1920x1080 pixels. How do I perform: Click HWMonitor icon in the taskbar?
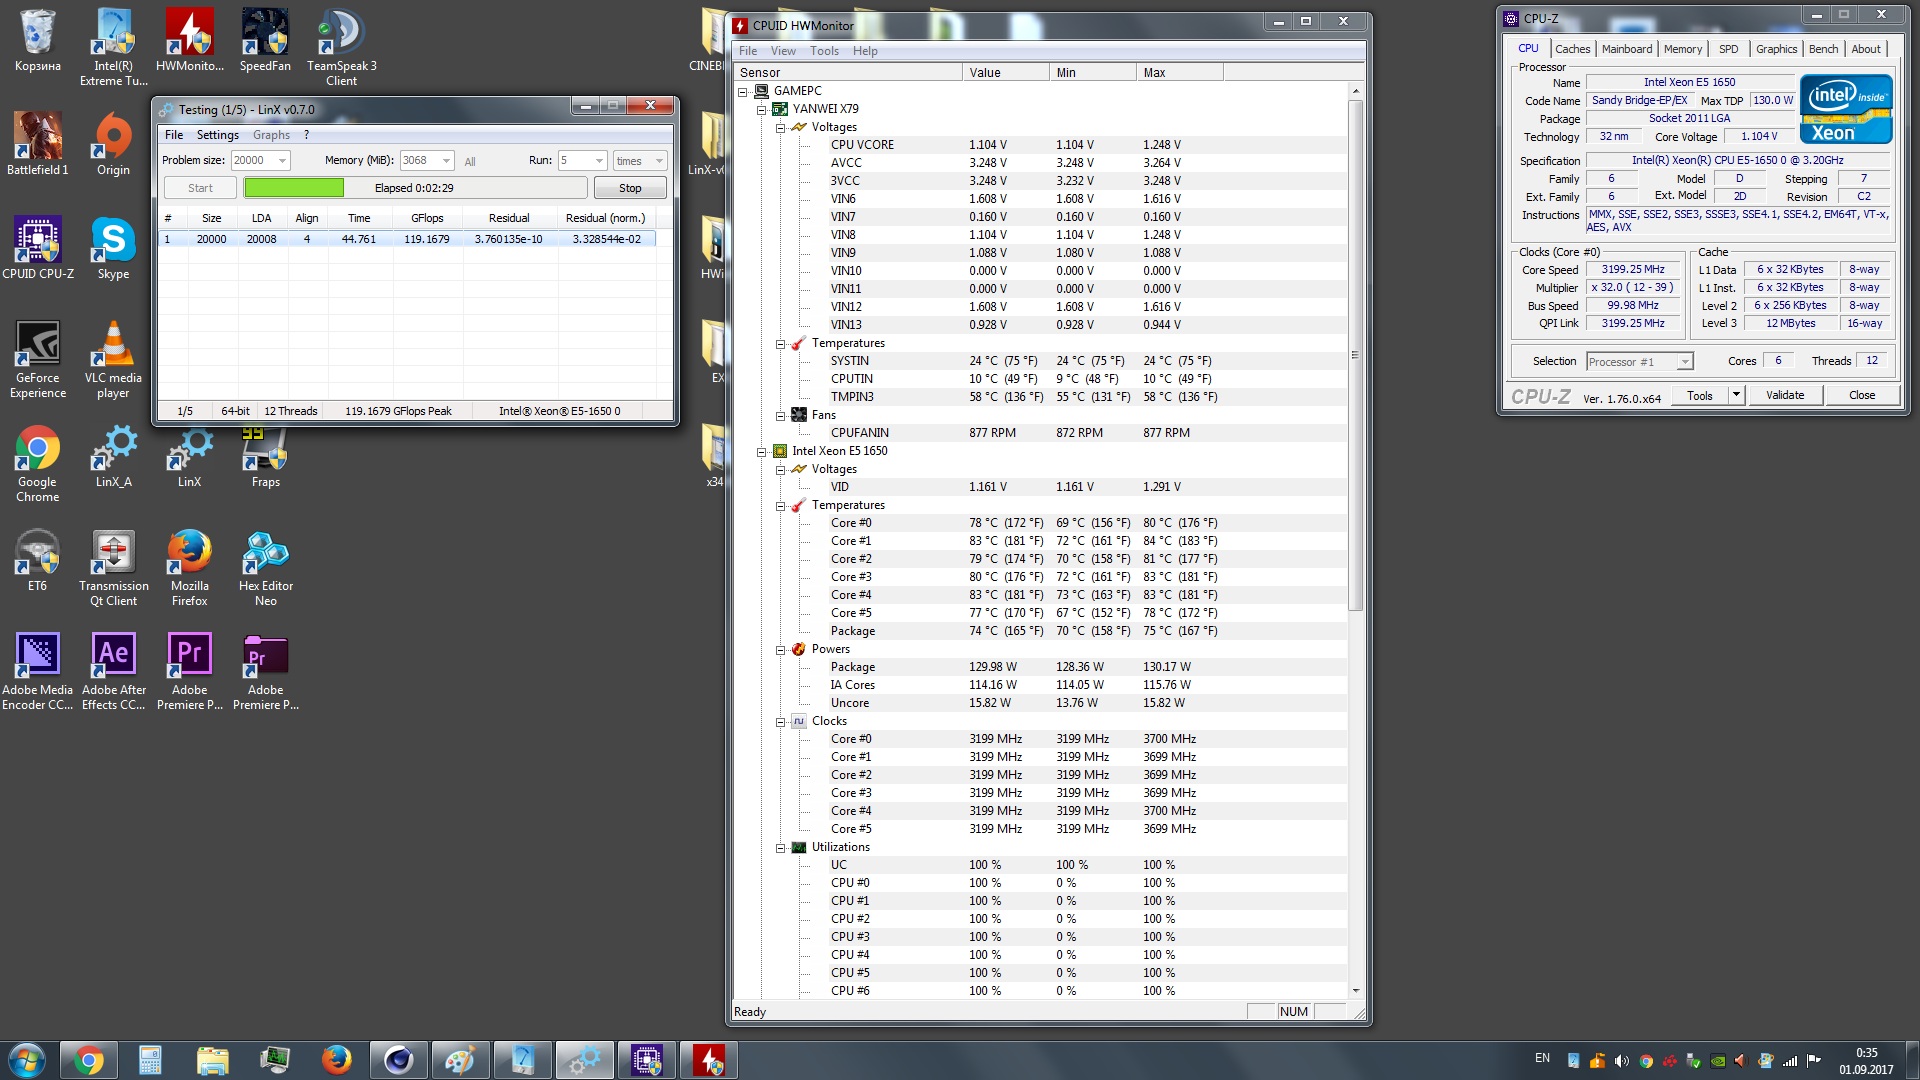[x=709, y=1059]
